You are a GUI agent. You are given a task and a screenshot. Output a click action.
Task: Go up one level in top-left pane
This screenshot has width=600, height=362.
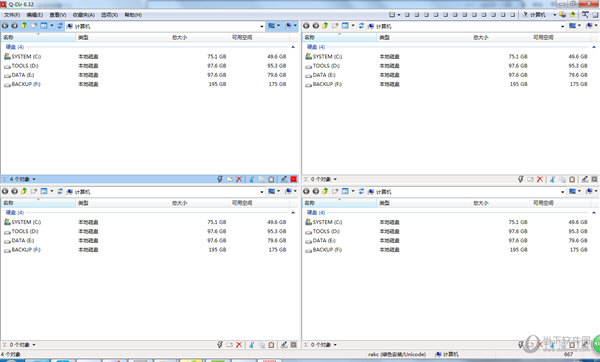(x=24, y=26)
